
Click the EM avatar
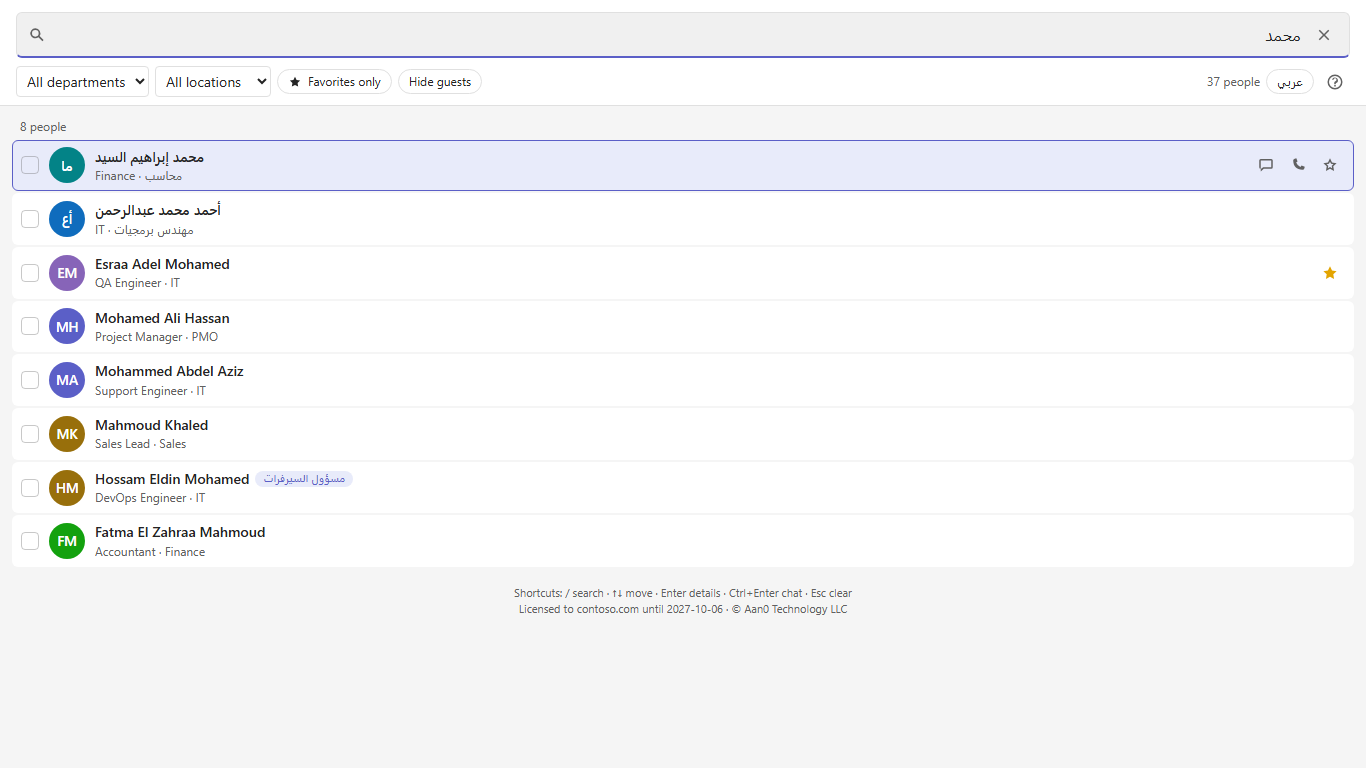pyautogui.click(x=67, y=273)
